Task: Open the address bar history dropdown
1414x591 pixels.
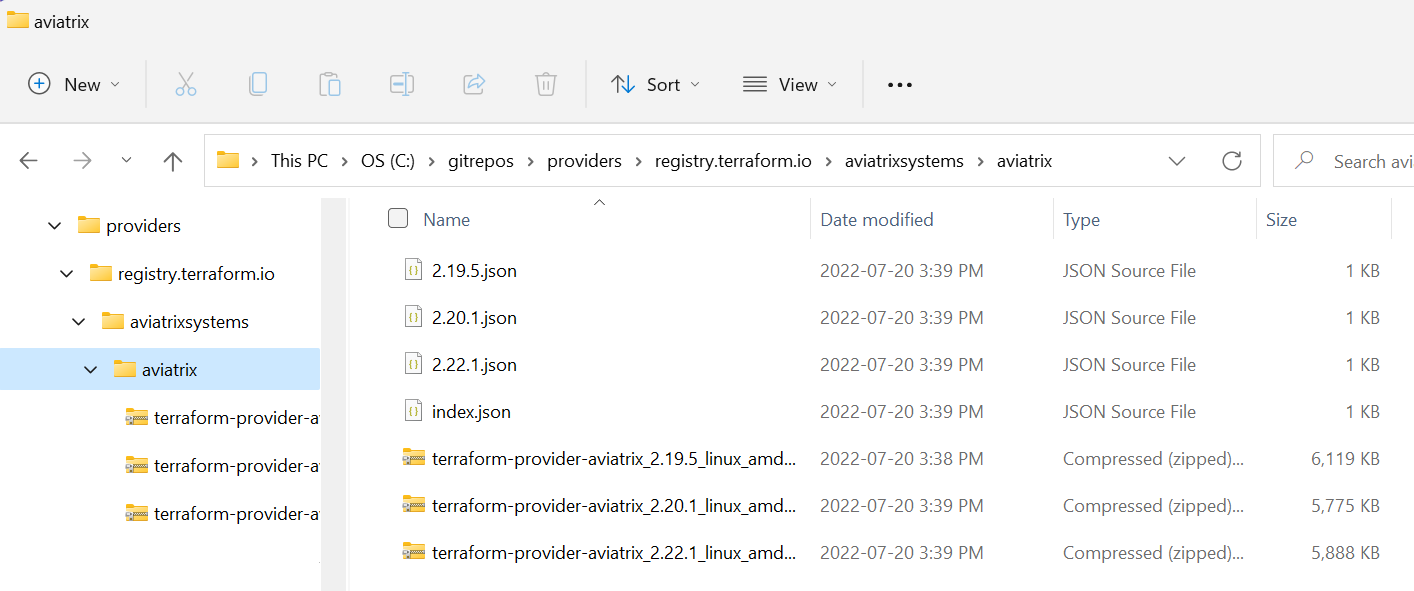Action: click(x=1177, y=160)
